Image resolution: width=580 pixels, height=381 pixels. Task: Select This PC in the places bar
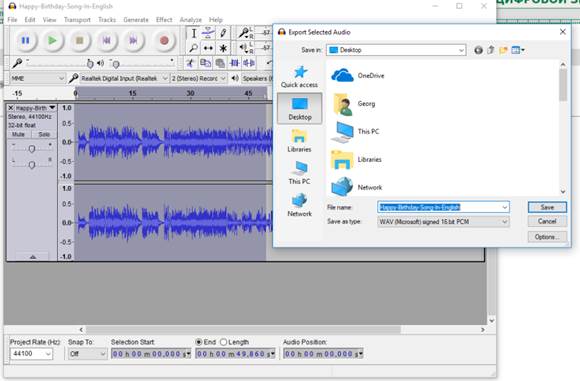[x=299, y=173]
